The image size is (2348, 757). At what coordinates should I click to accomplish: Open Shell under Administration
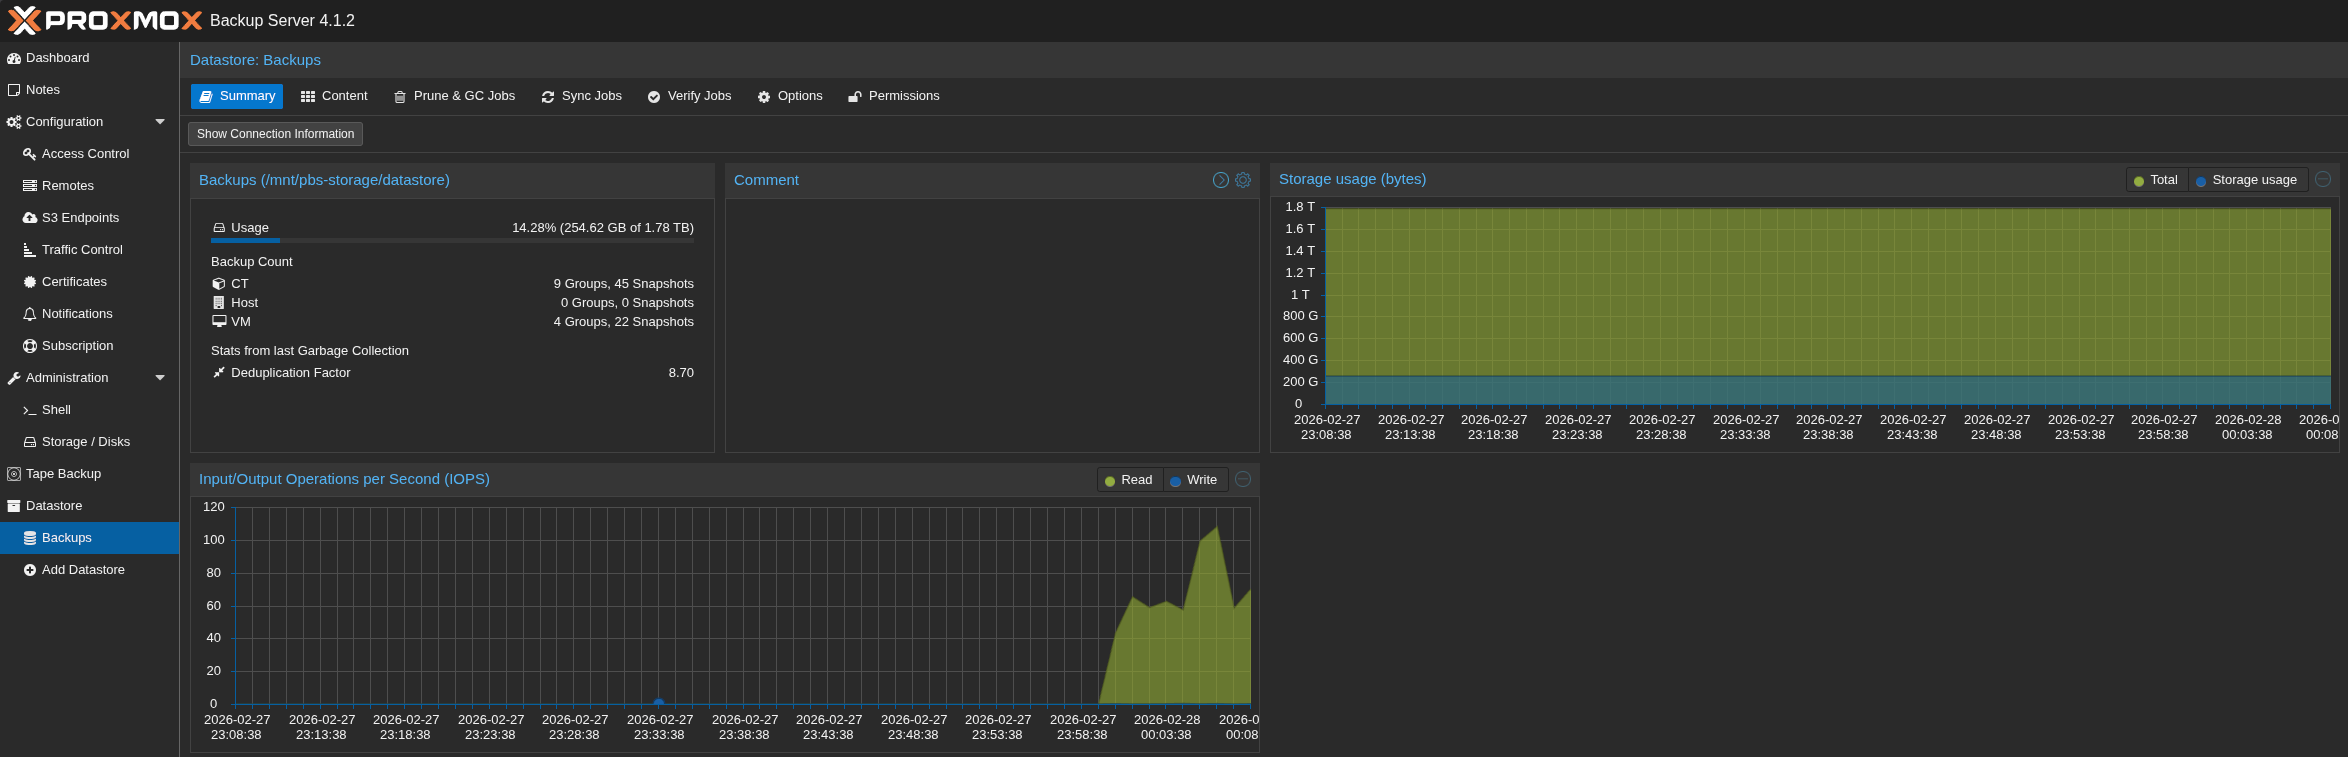(x=56, y=410)
